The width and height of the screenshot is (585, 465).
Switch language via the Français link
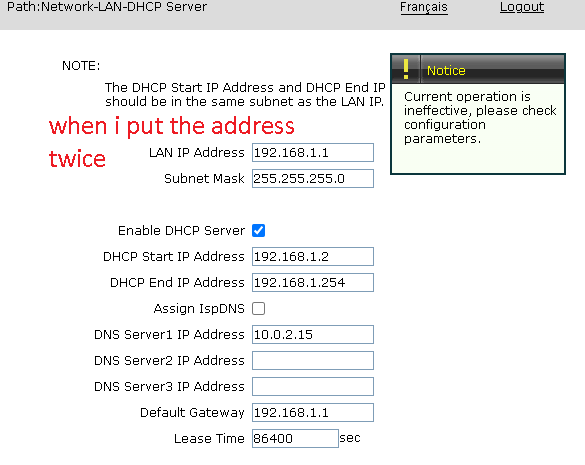coord(423,7)
